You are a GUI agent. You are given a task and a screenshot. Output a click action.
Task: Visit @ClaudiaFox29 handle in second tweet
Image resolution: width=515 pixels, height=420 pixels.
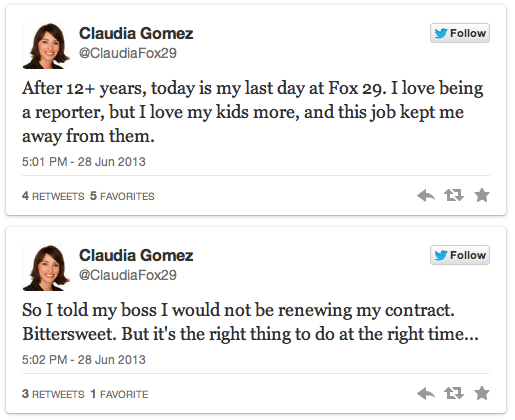128,275
